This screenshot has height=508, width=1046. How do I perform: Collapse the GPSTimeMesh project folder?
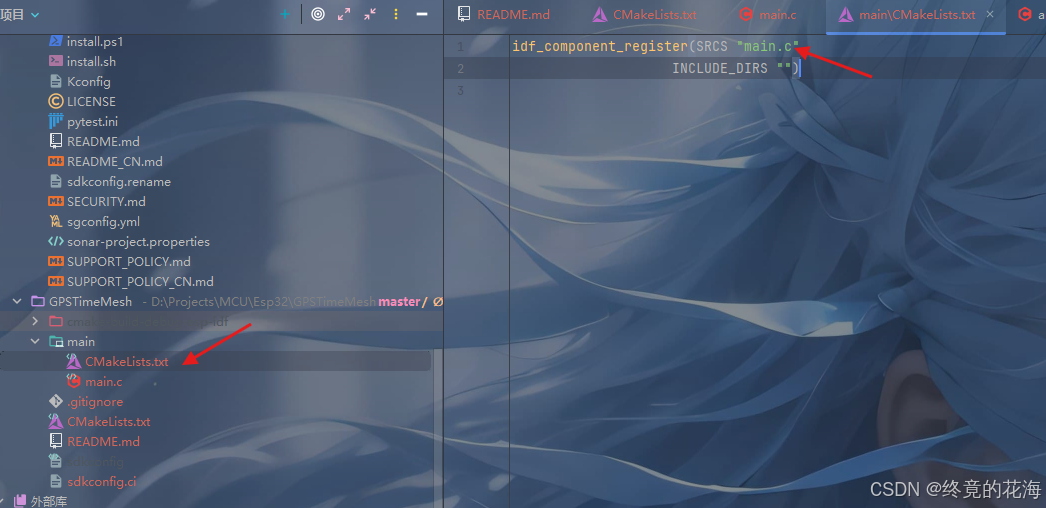tap(17, 301)
